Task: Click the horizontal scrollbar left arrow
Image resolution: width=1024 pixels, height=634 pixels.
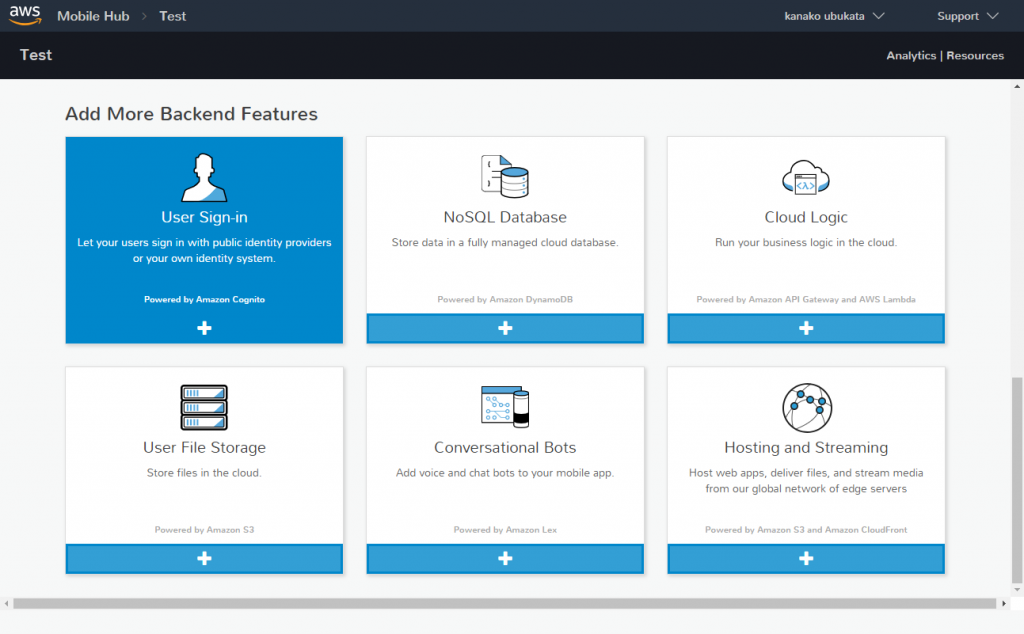Action: pos(7,603)
